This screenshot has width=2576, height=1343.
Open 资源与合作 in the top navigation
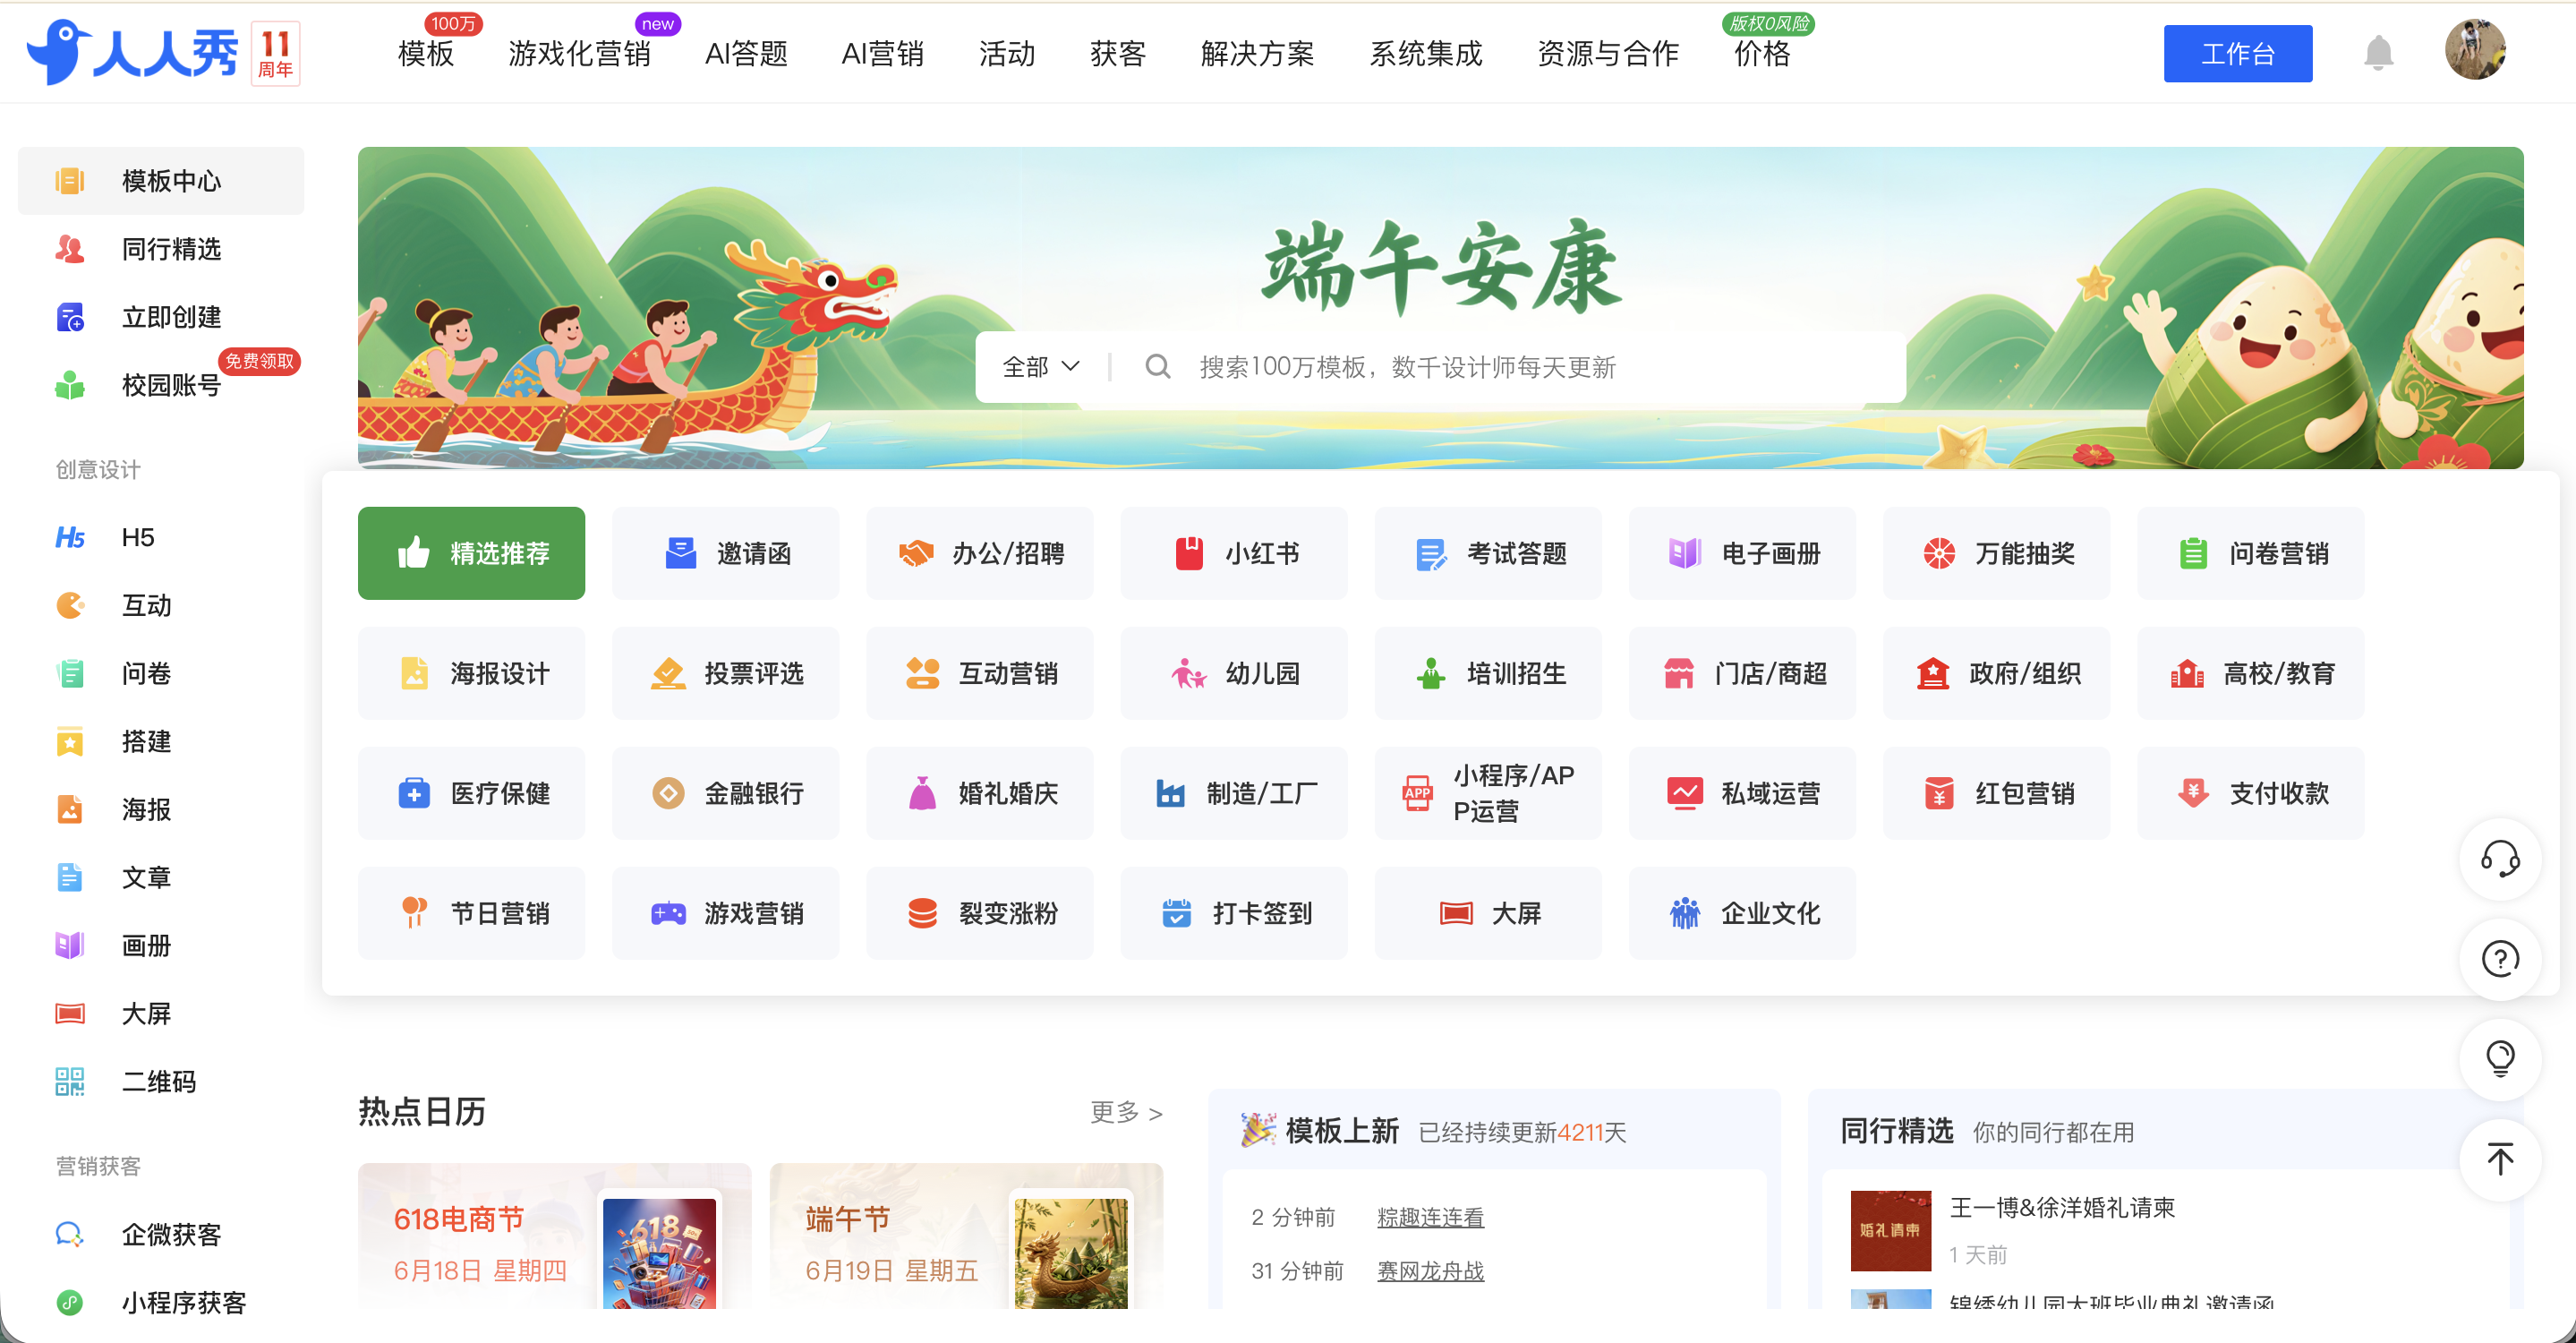point(1608,53)
